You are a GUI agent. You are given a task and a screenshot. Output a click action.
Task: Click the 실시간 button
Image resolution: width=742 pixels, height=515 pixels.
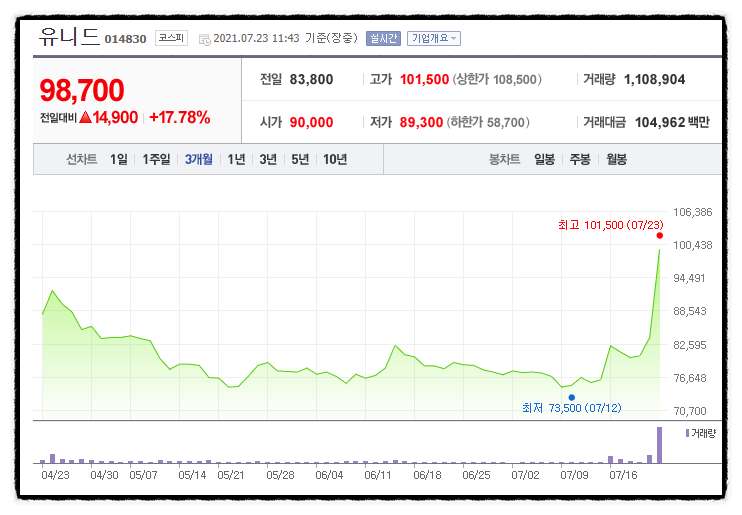(x=383, y=38)
